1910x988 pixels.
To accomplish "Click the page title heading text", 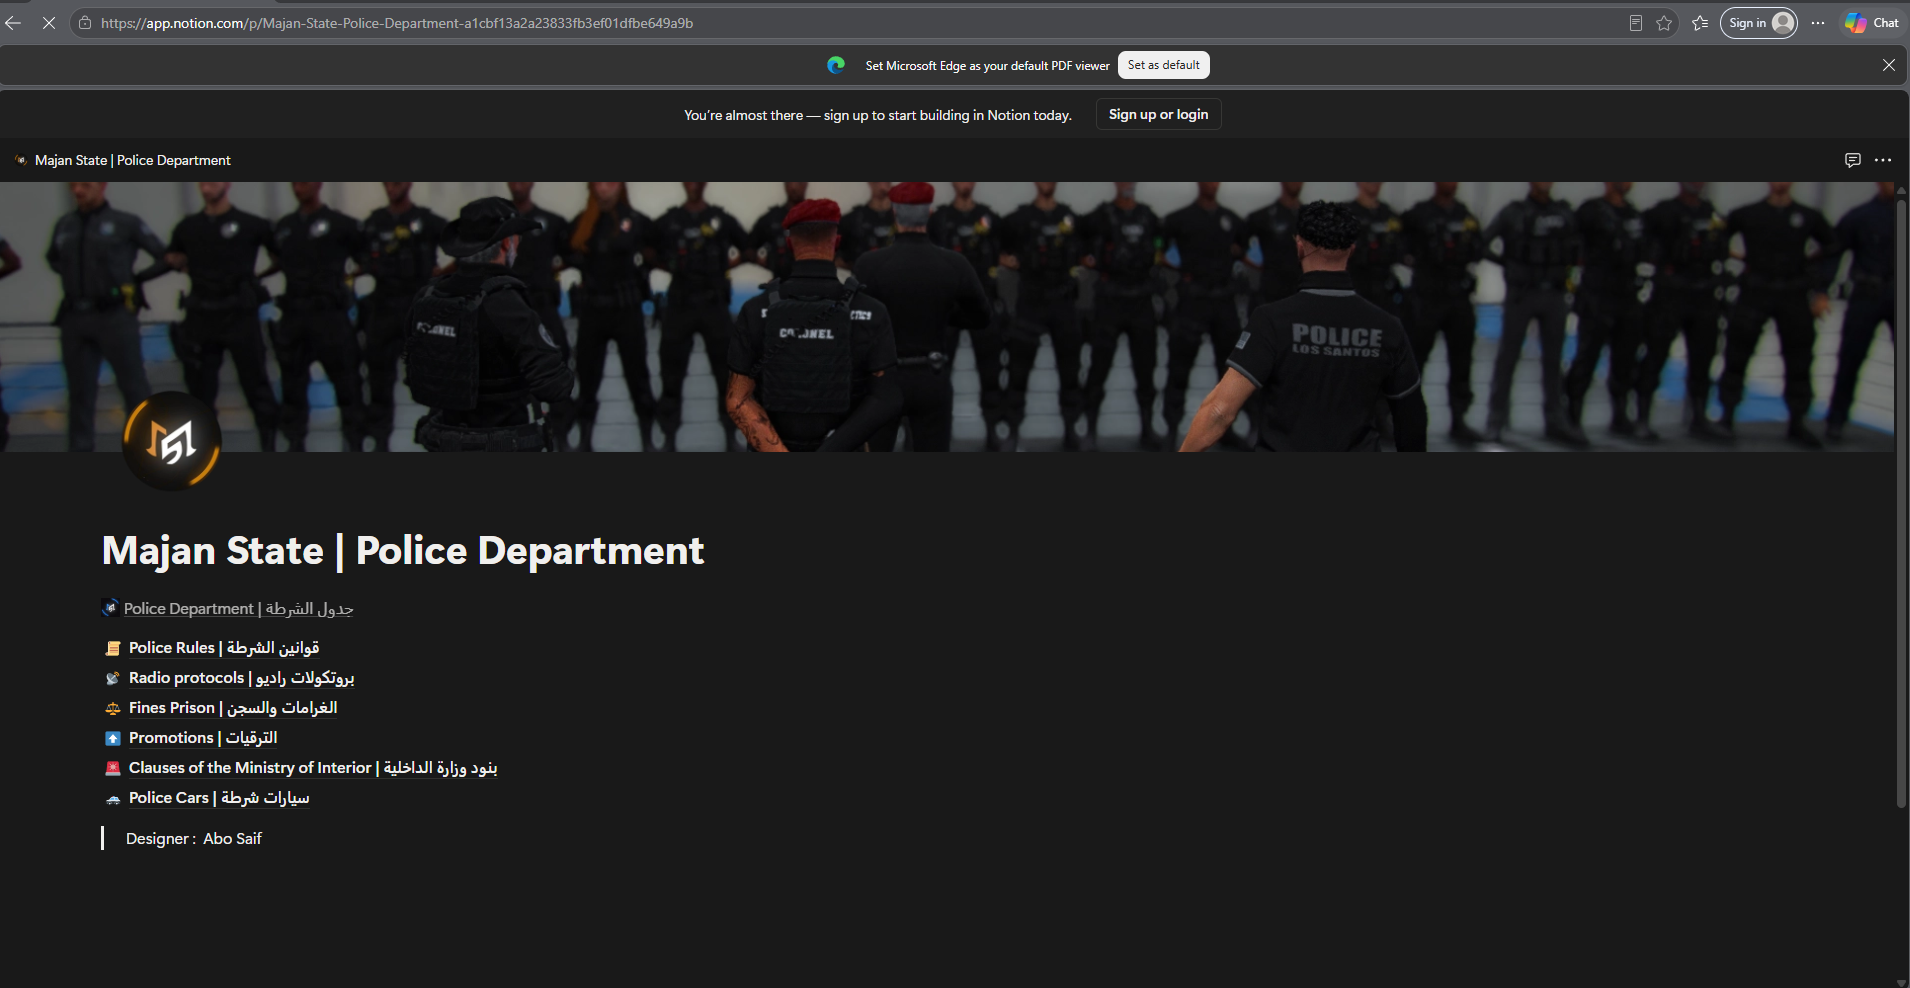I will click(x=403, y=551).
